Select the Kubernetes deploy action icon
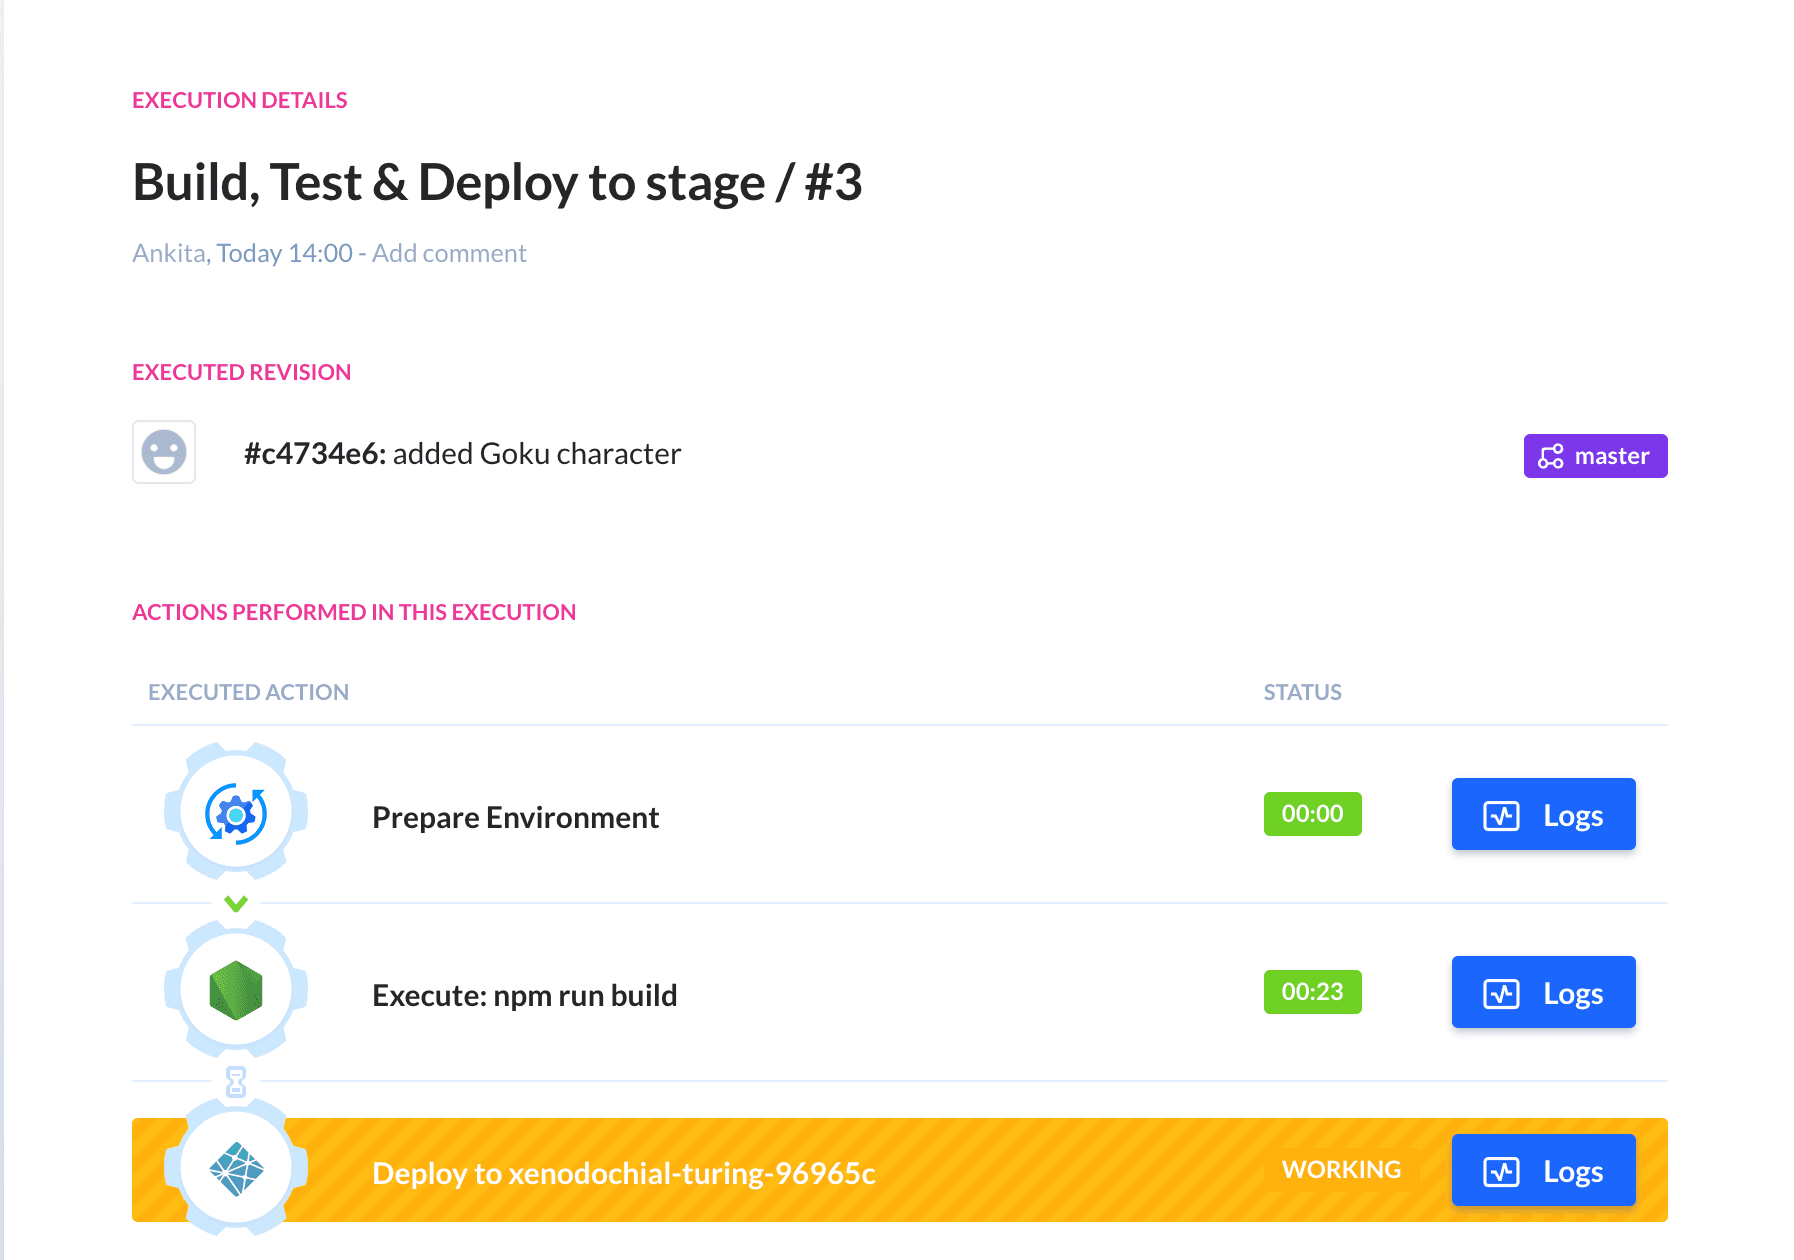 tap(234, 1169)
